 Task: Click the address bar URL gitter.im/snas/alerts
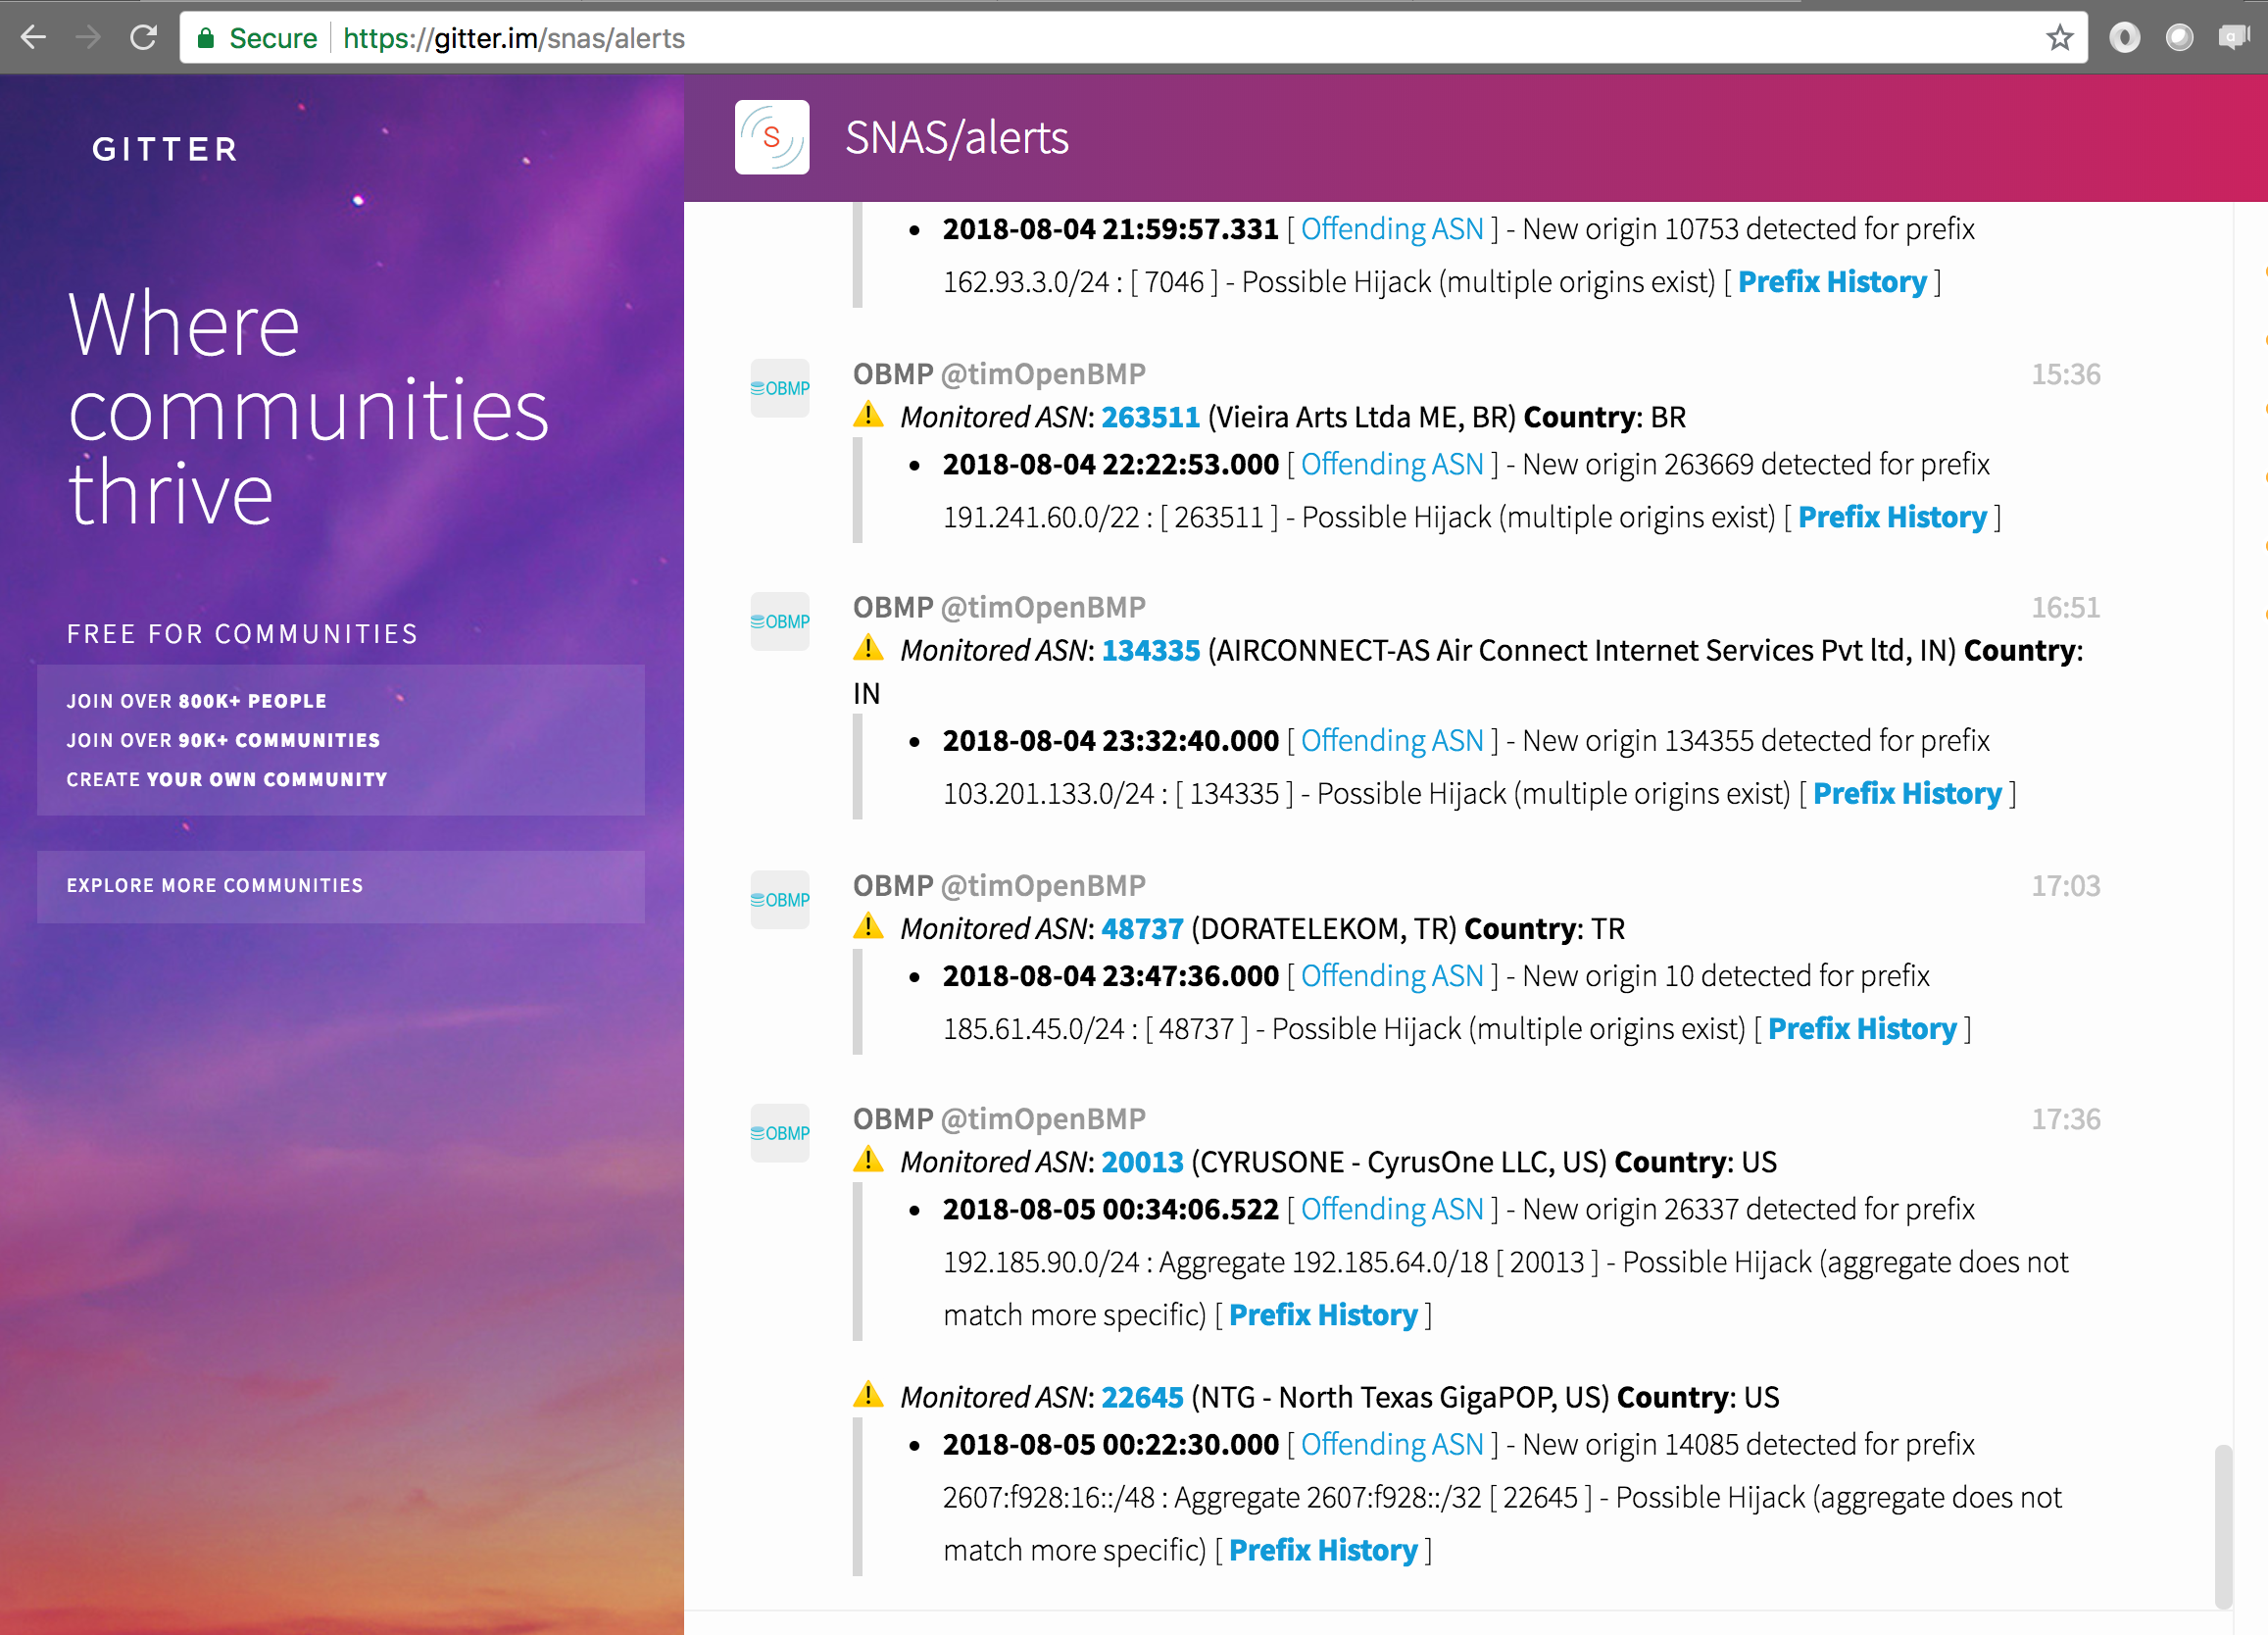click(x=514, y=38)
